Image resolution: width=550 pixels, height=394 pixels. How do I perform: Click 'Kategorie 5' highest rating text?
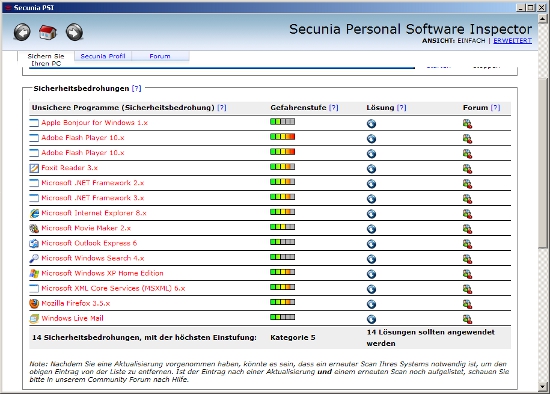coord(293,338)
